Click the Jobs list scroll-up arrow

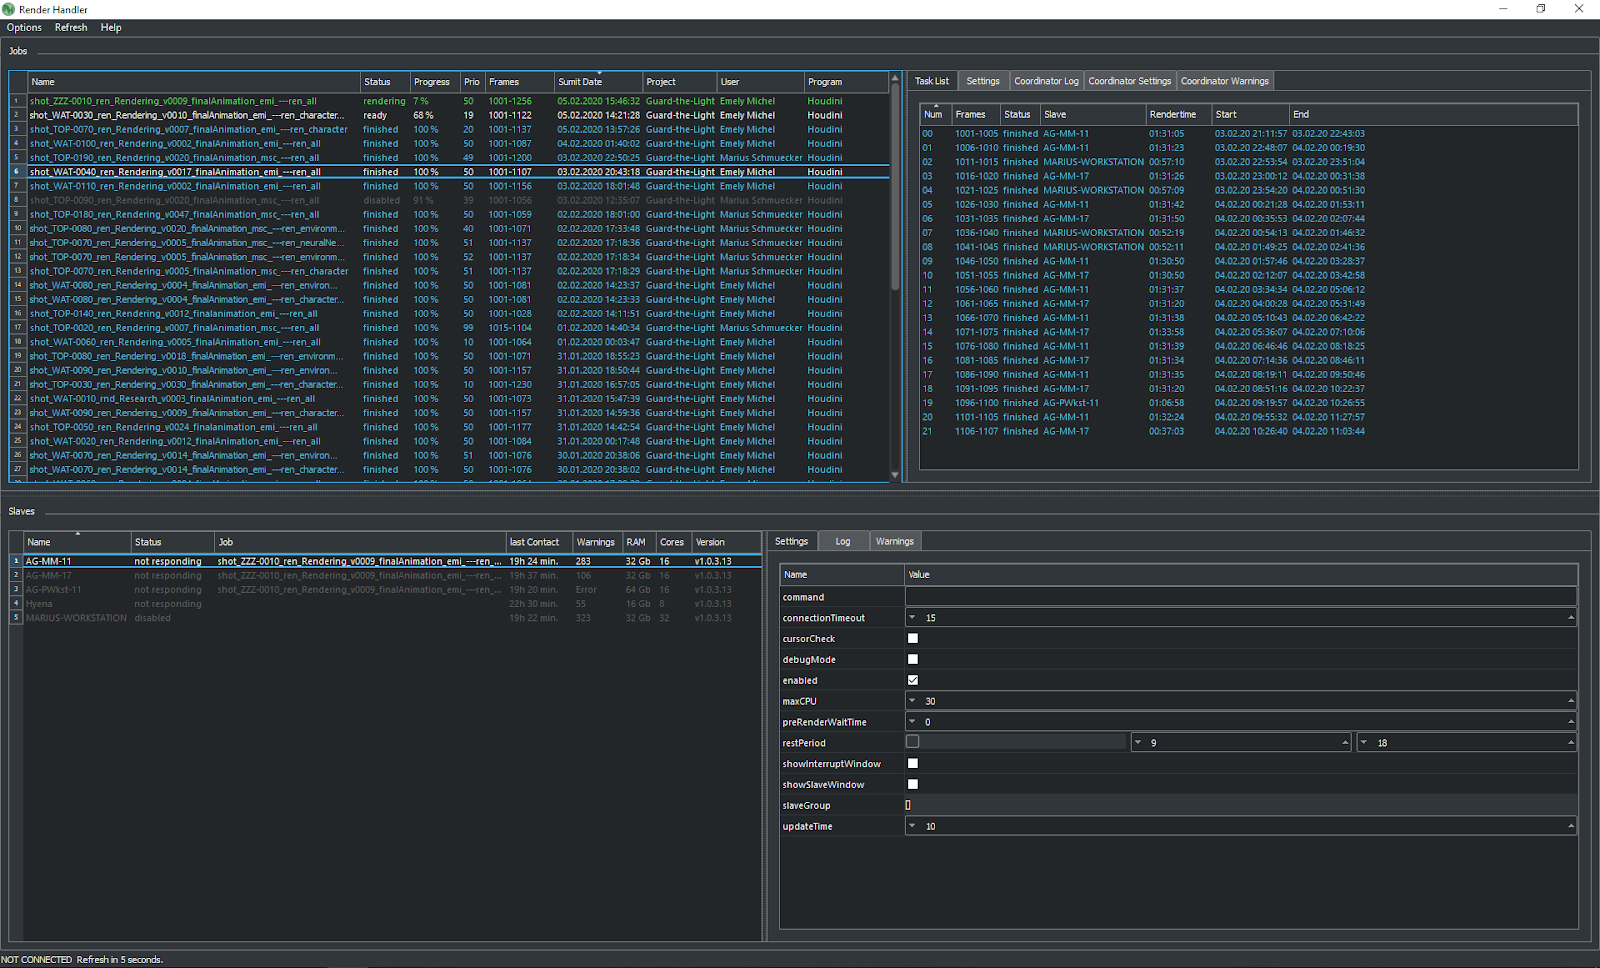click(x=894, y=78)
